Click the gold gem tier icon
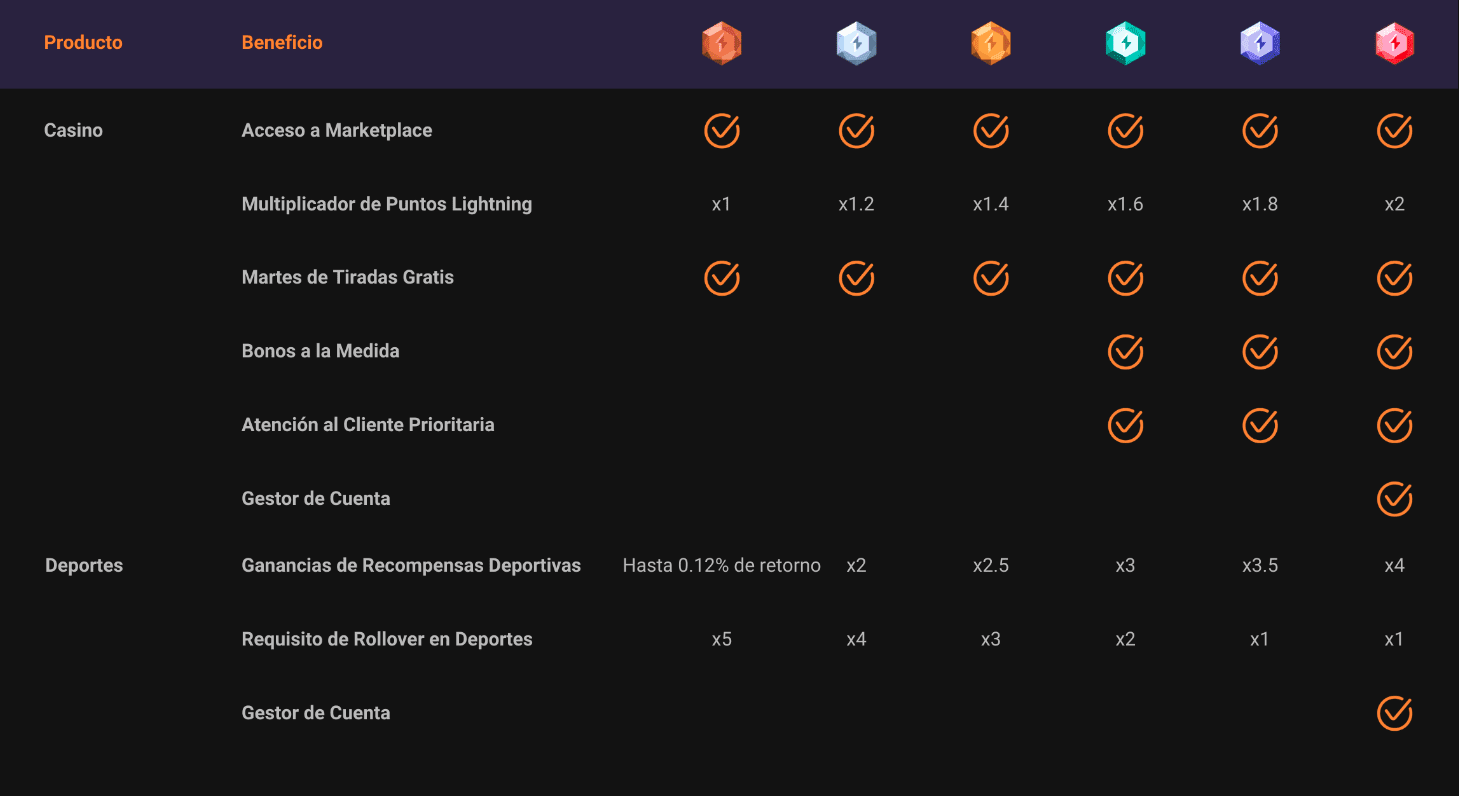1459x796 pixels. 990,44
